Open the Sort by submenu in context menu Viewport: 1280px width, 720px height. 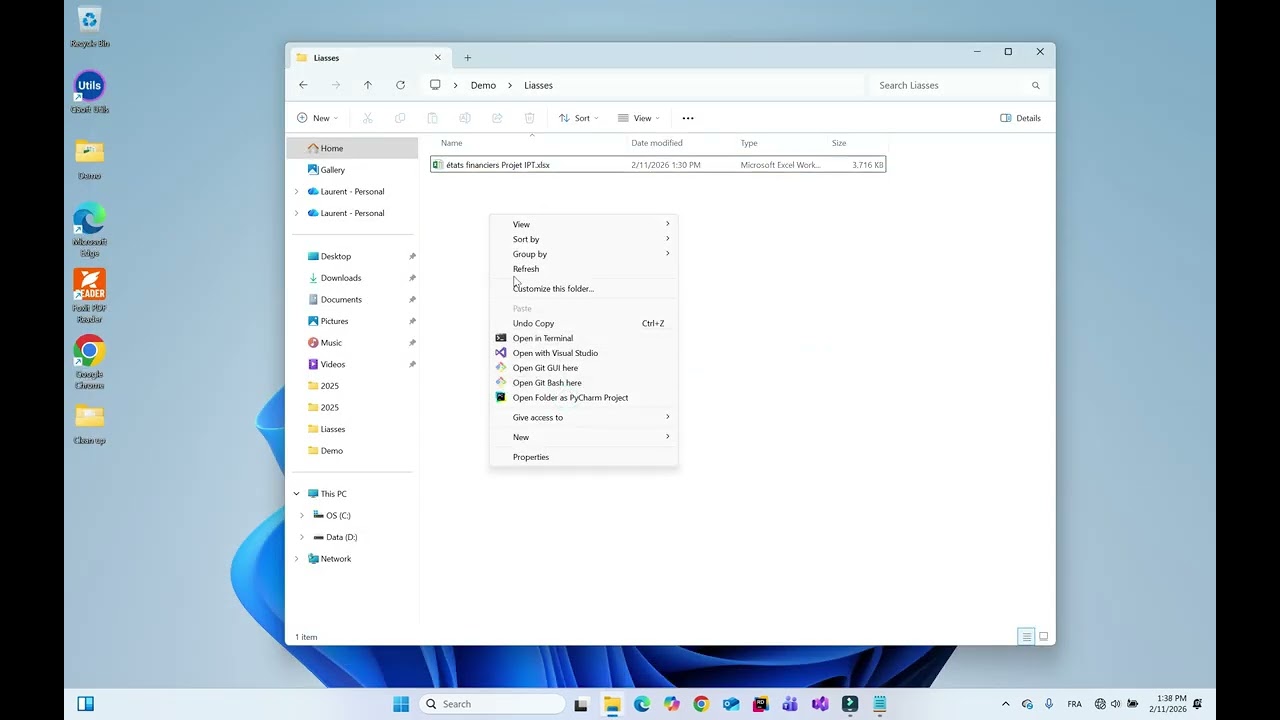(x=583, y=239)
